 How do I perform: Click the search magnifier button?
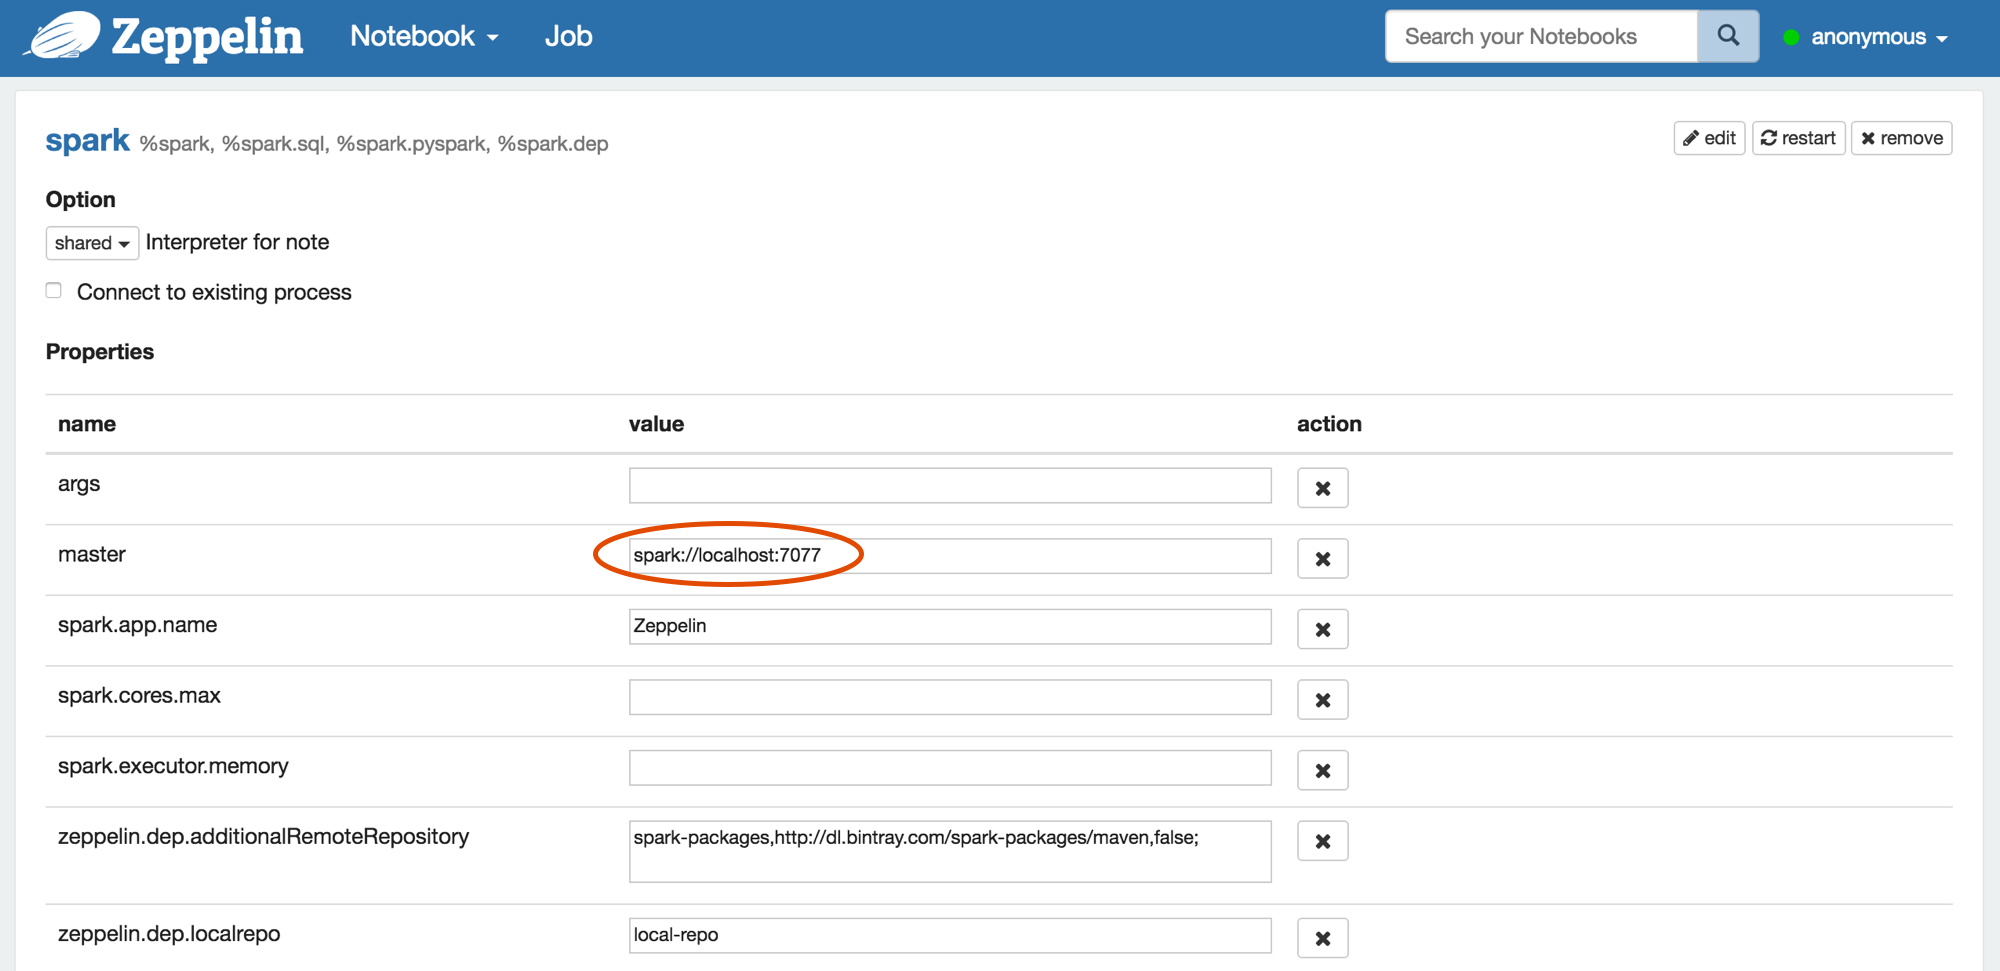(x=1727, y=37)
